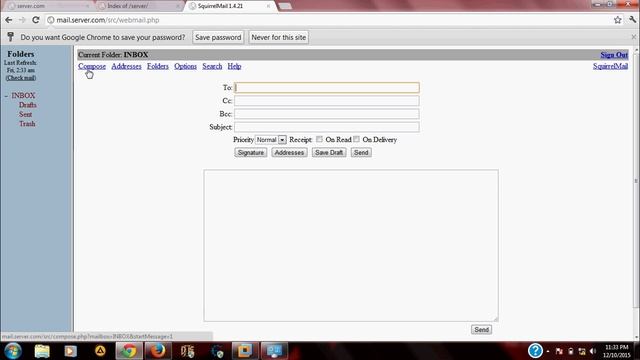Click the browser Forward arrow
This screenshot has height=360, width=640.
(22, 20)
